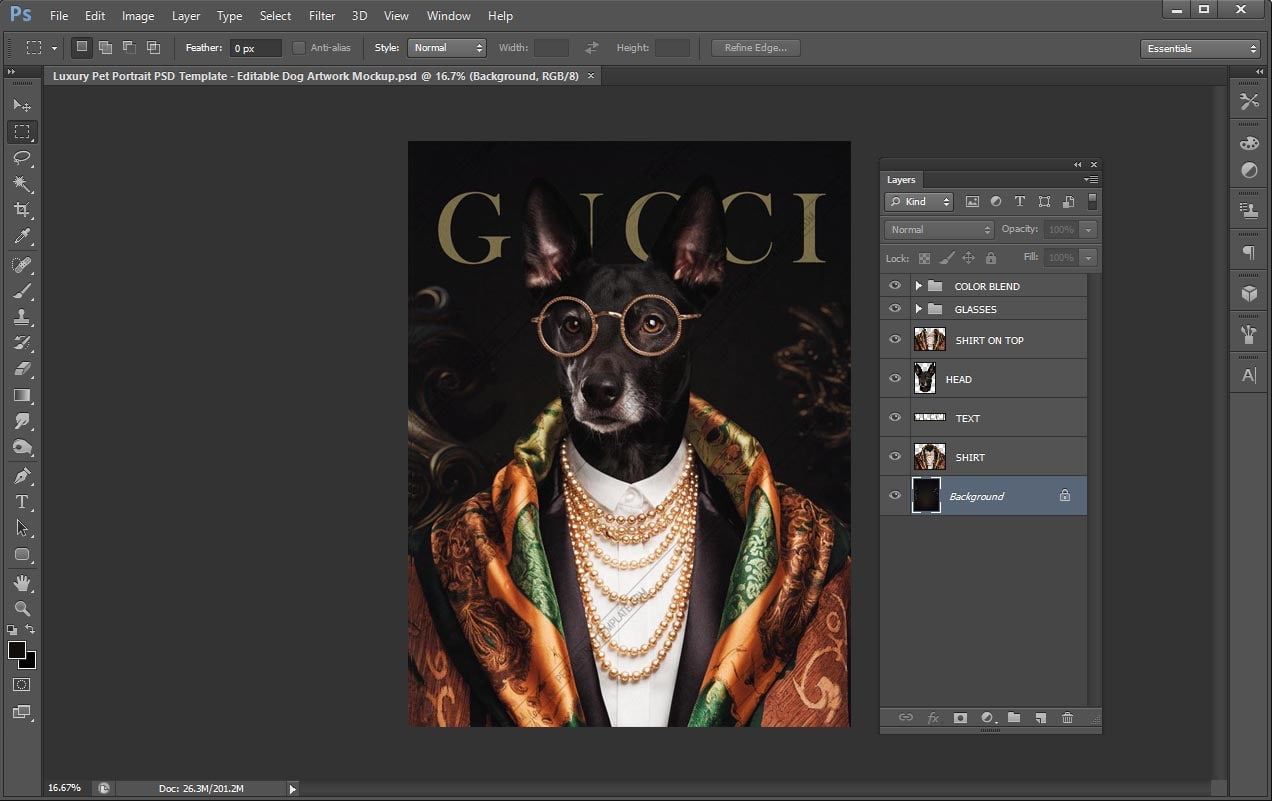
Task: Select the Rectangle shape tool
Action: click(22, 554)
